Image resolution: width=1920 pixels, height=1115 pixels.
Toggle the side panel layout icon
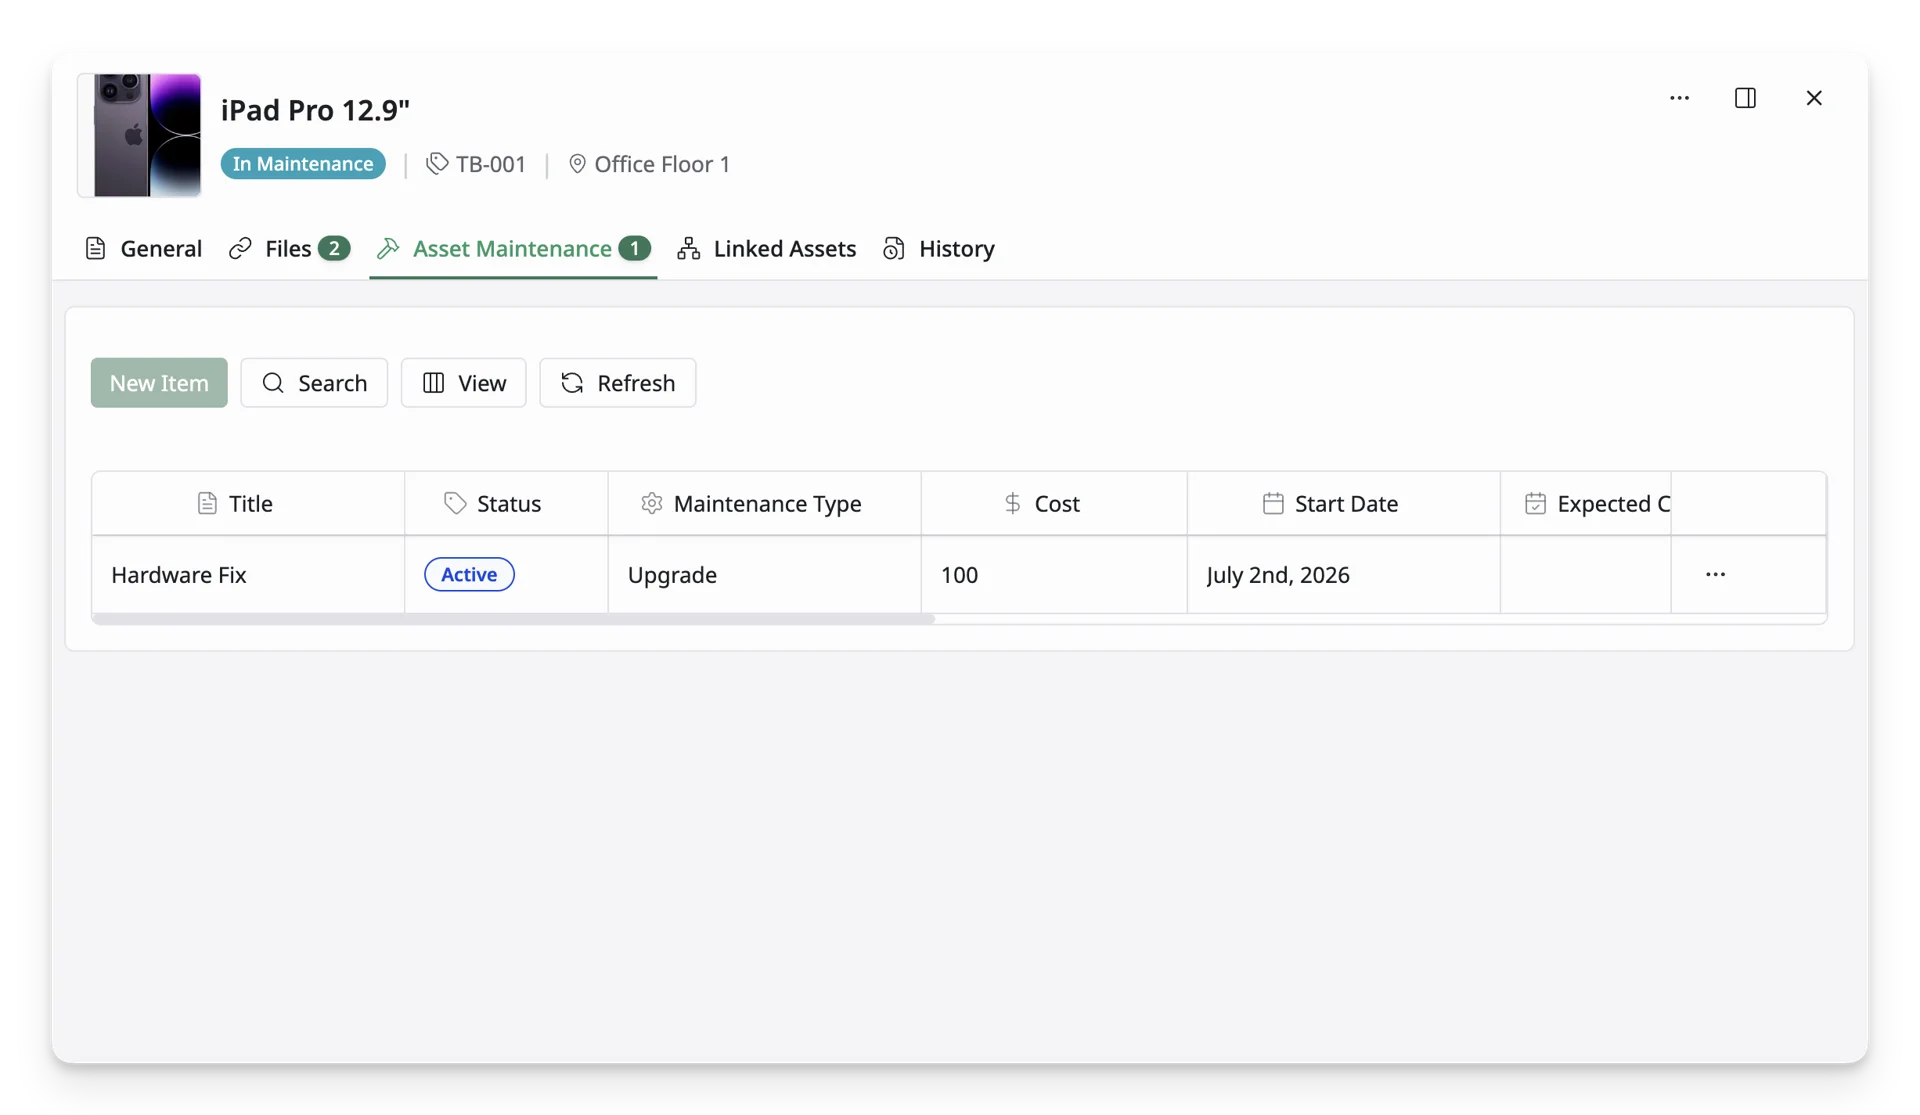[x=1745, y=98]
